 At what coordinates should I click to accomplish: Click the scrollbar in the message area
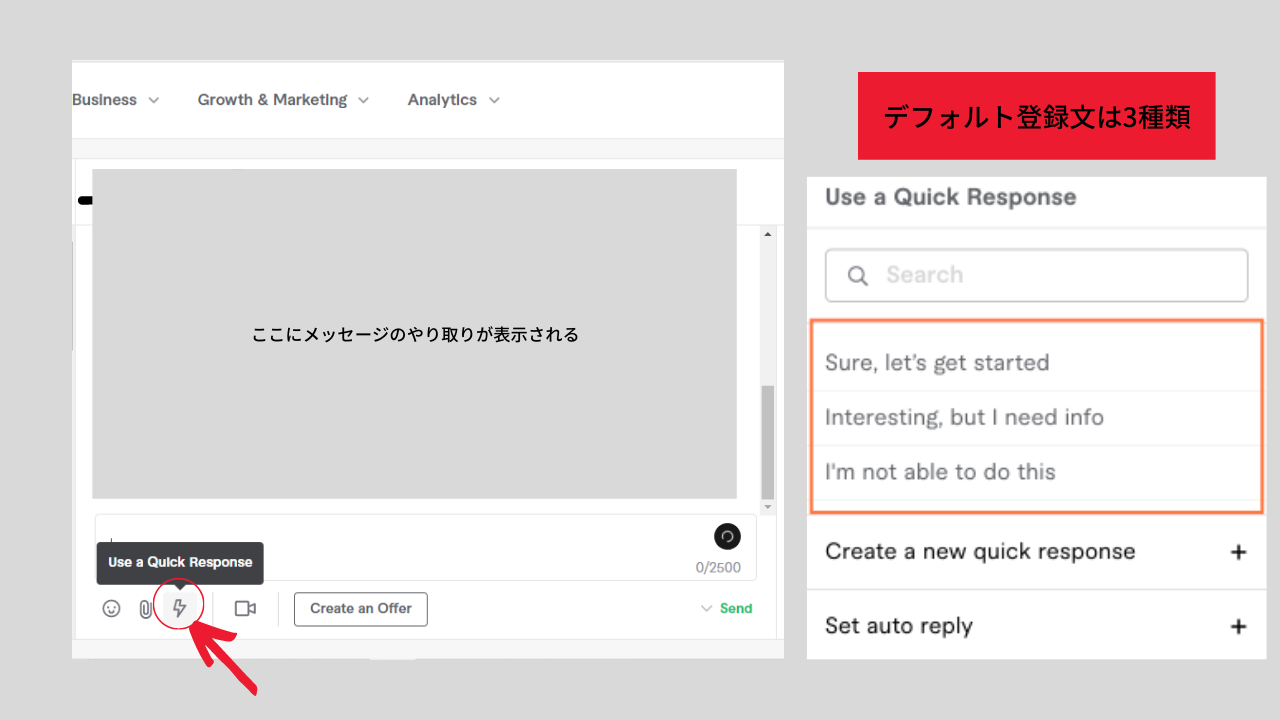pos(768,440)
